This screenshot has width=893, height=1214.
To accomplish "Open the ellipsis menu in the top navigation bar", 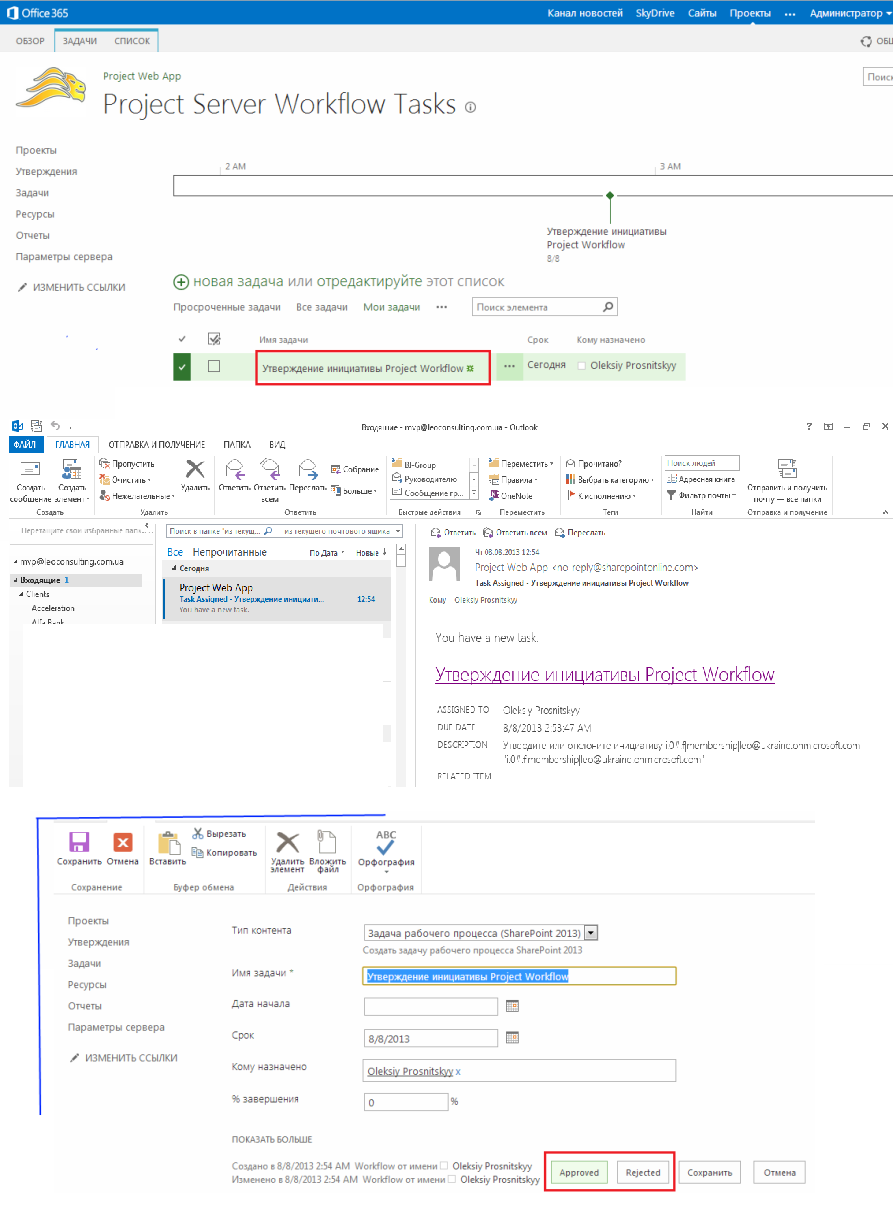I will 790,13.
